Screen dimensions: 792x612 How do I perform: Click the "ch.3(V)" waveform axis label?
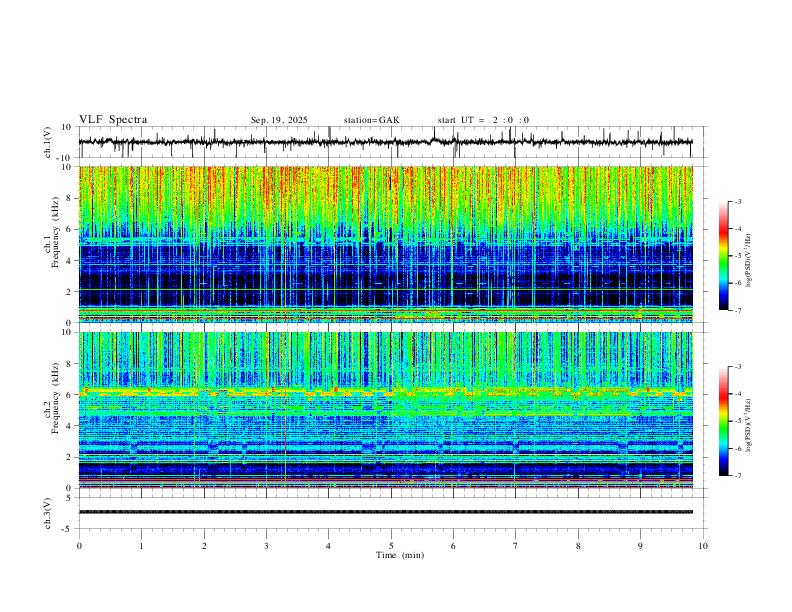point(48,513)
